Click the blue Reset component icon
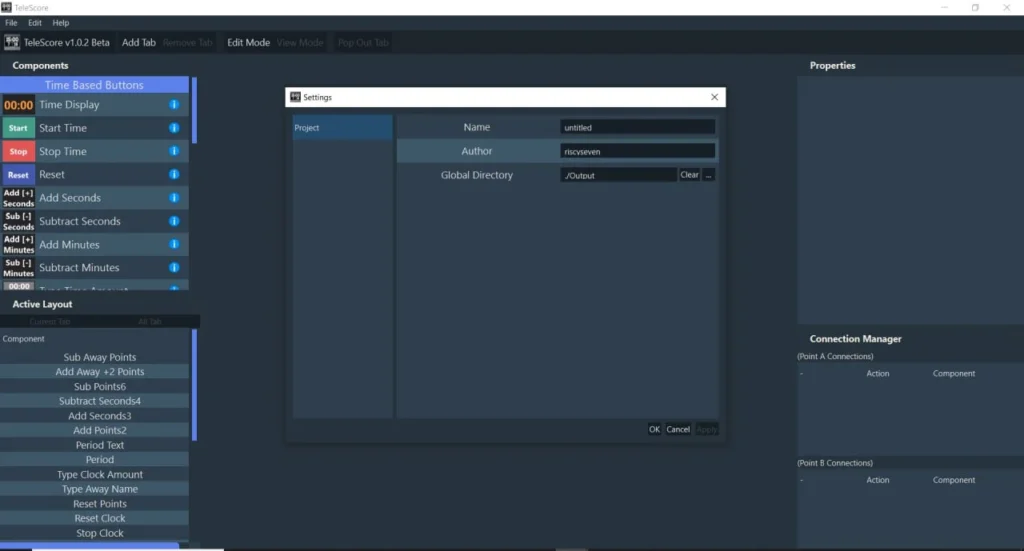This screenshot has height=551, width=1024. pyautogui.click(x=18, y=175)
